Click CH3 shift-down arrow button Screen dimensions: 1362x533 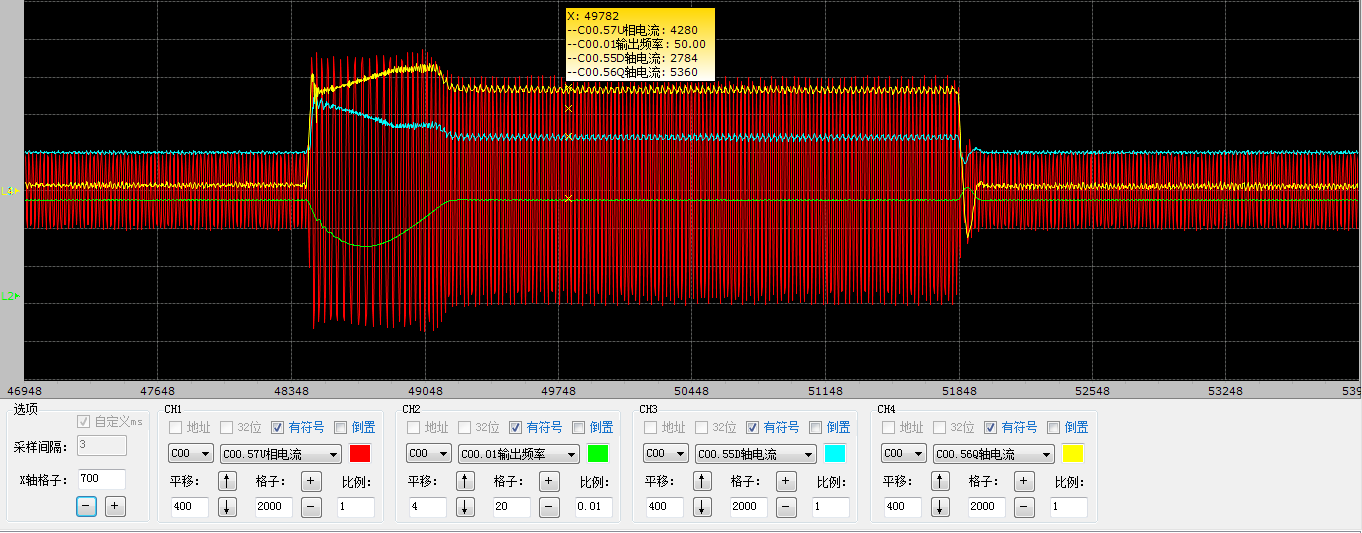point(703,506)
